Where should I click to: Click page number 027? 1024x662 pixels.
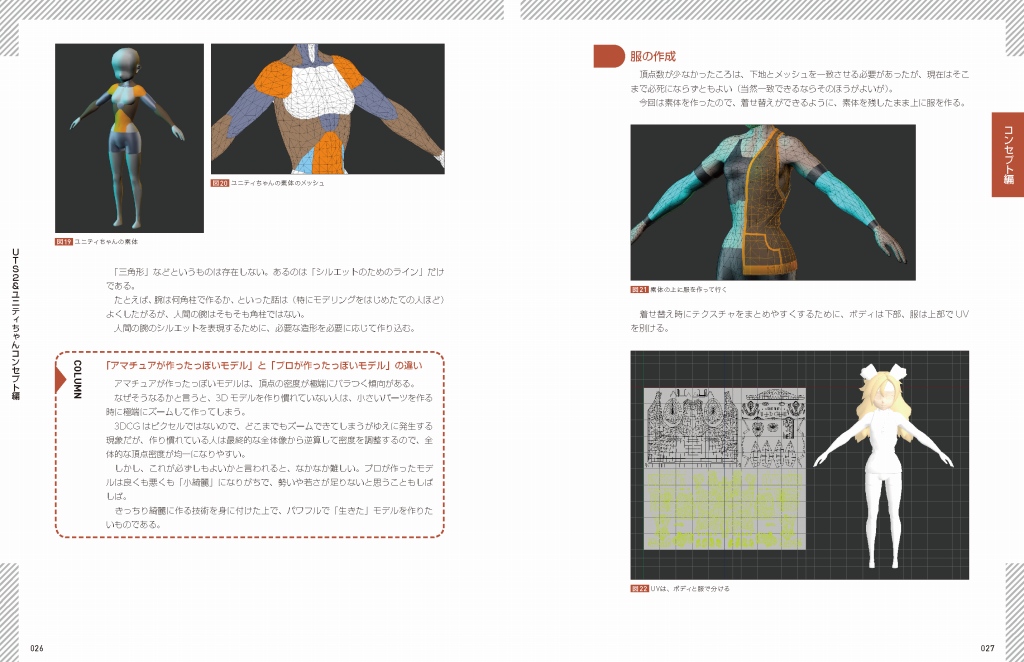click(987, 648)
